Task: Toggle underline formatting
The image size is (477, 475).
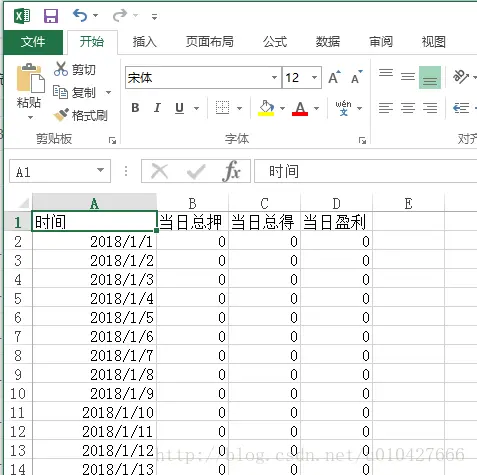Action: click(179, 108)
